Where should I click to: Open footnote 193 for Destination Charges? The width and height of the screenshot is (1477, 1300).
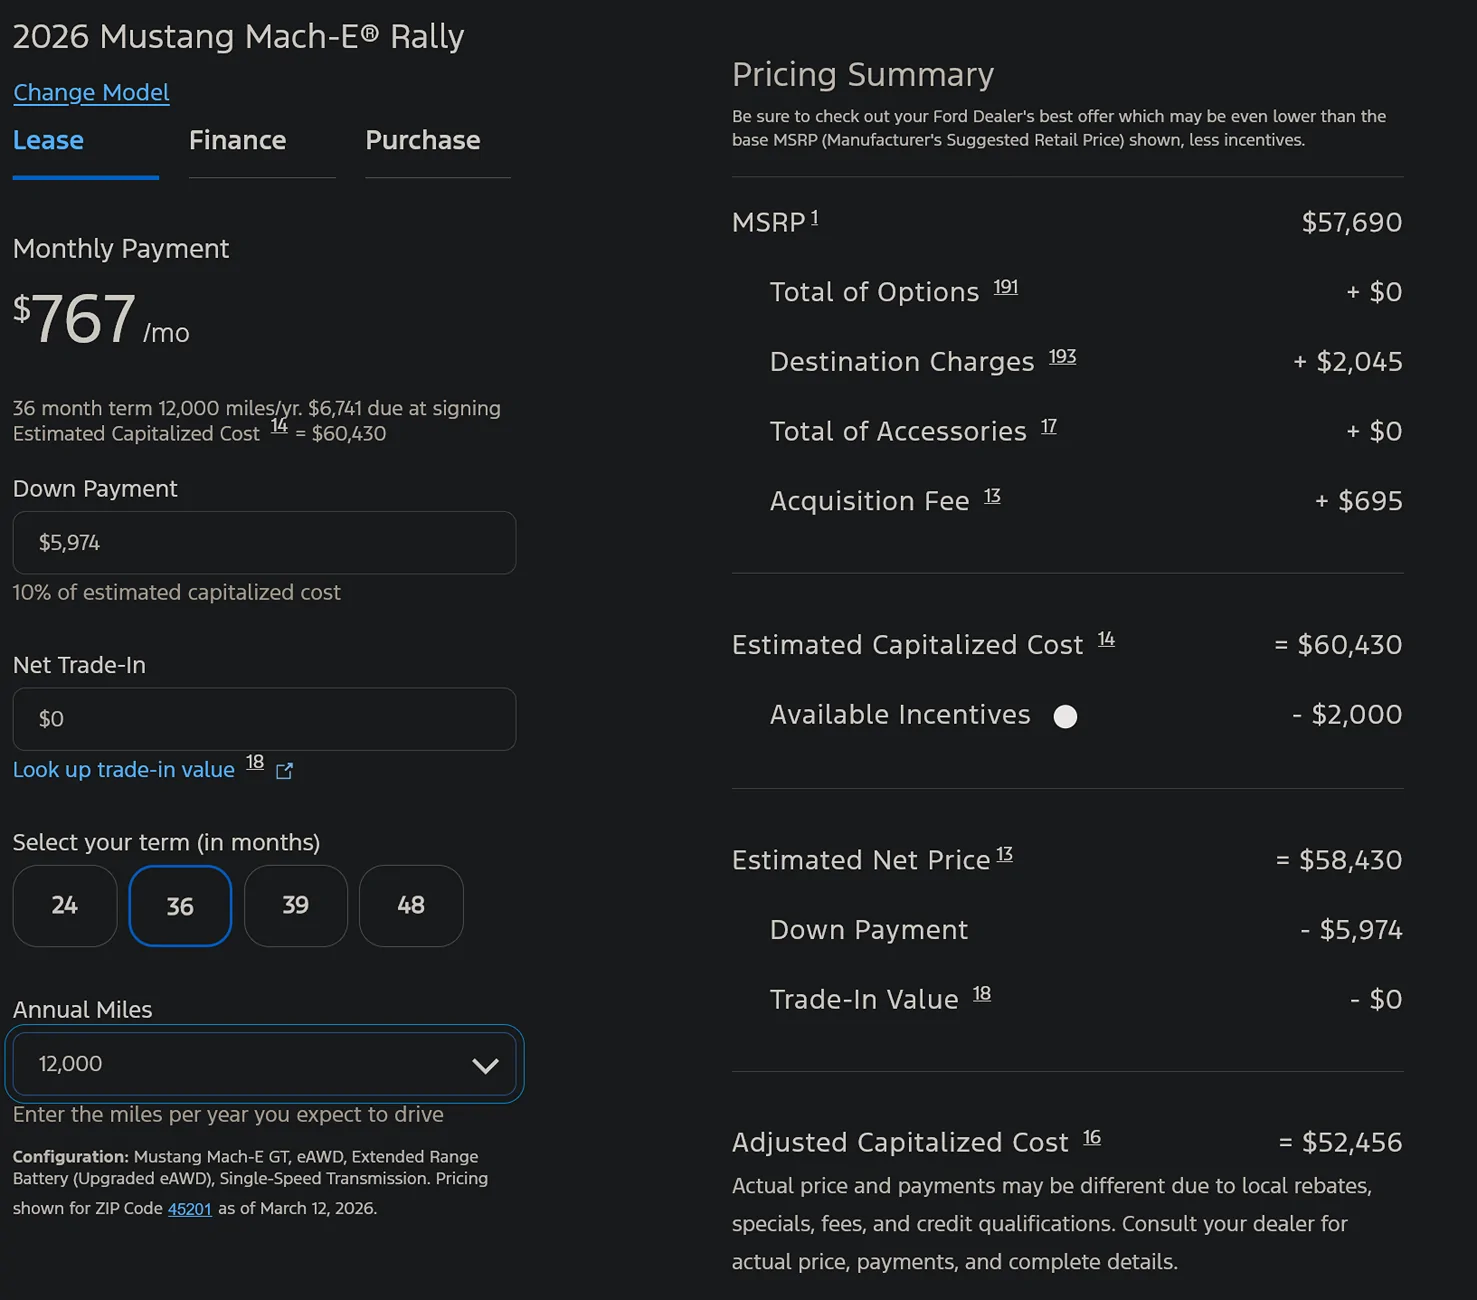point(1062,357)
